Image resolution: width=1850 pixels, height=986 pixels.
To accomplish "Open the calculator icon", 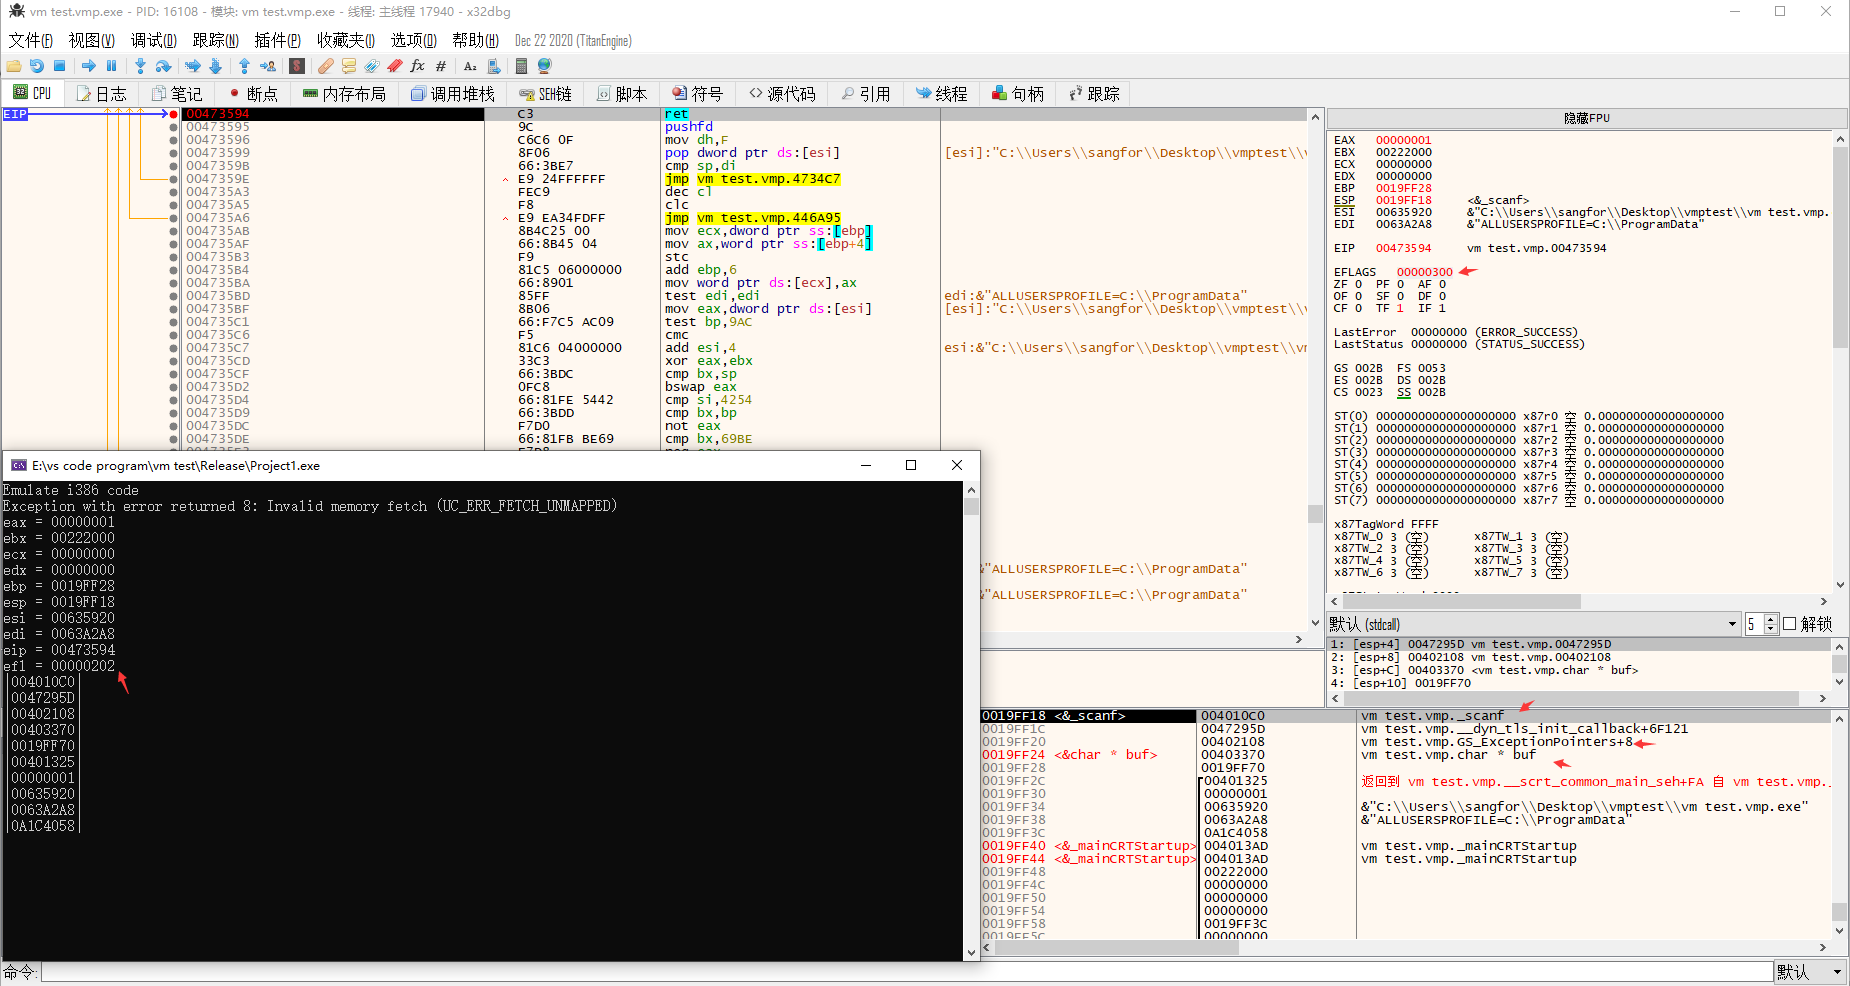I will pyautogui.click(x=521, y=66).
